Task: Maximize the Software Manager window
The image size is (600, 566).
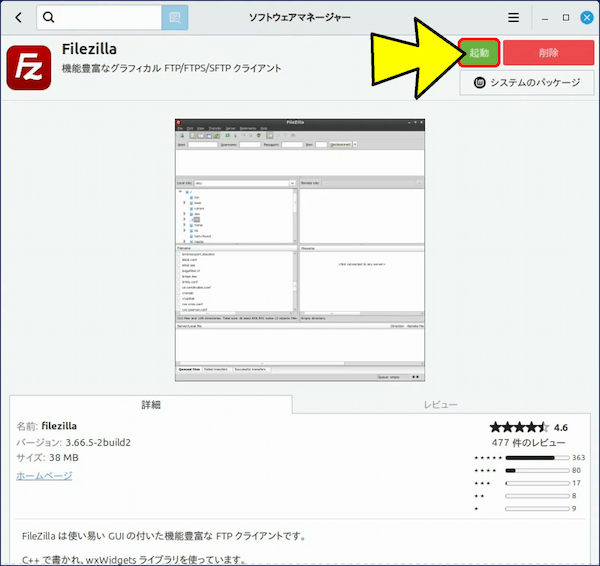Action: [566, 17]
